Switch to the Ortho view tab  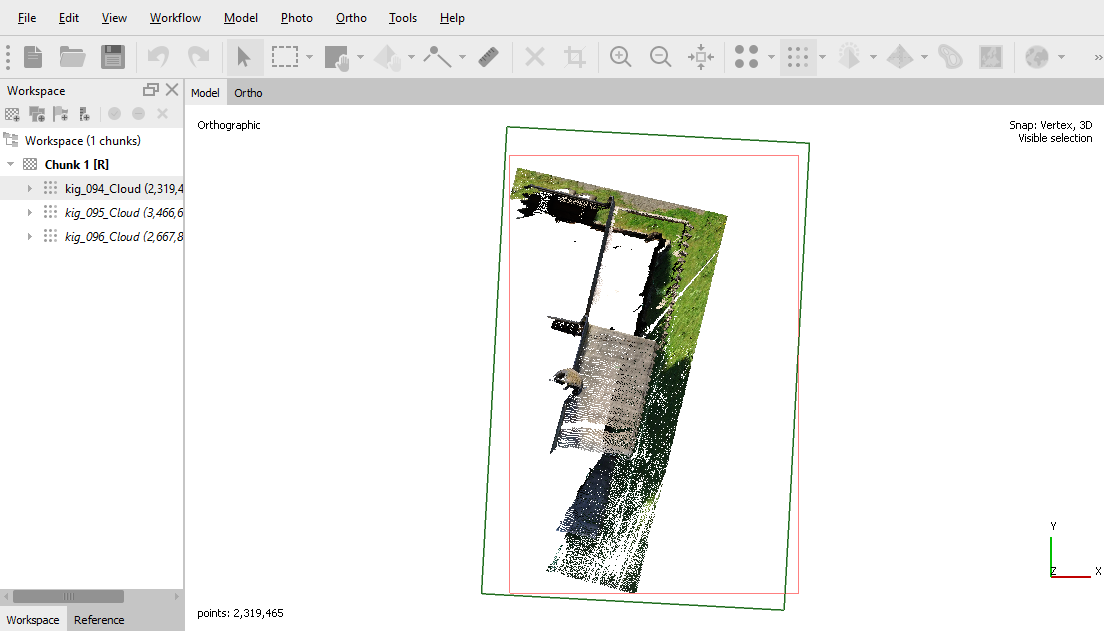pos(248,93)
